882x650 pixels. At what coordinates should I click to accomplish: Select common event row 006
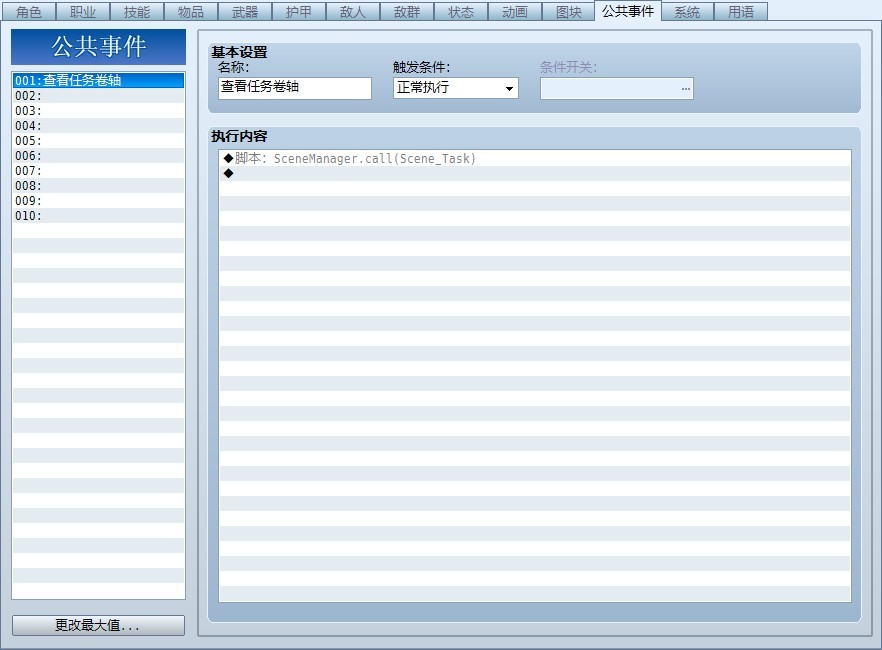(x=98, y=156)
